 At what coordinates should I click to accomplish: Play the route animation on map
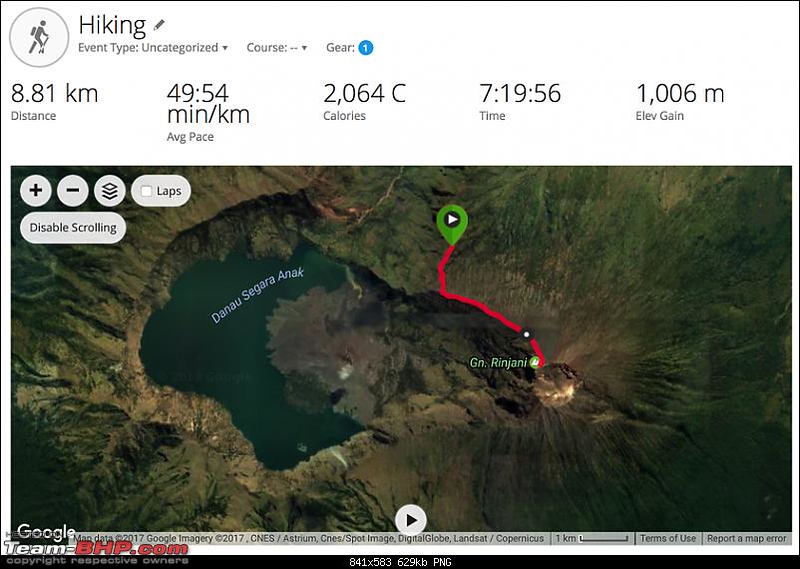411,521
